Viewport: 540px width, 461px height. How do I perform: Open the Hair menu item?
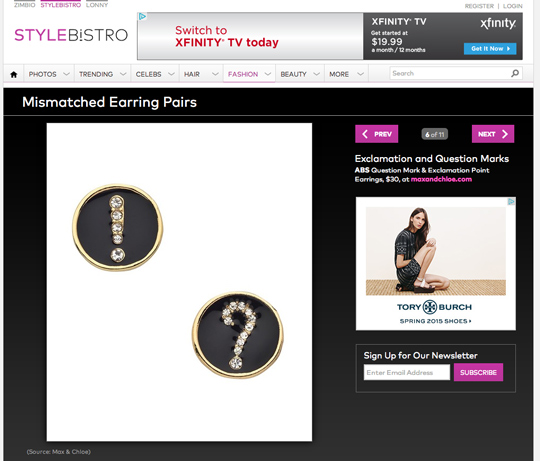point(192,74)
